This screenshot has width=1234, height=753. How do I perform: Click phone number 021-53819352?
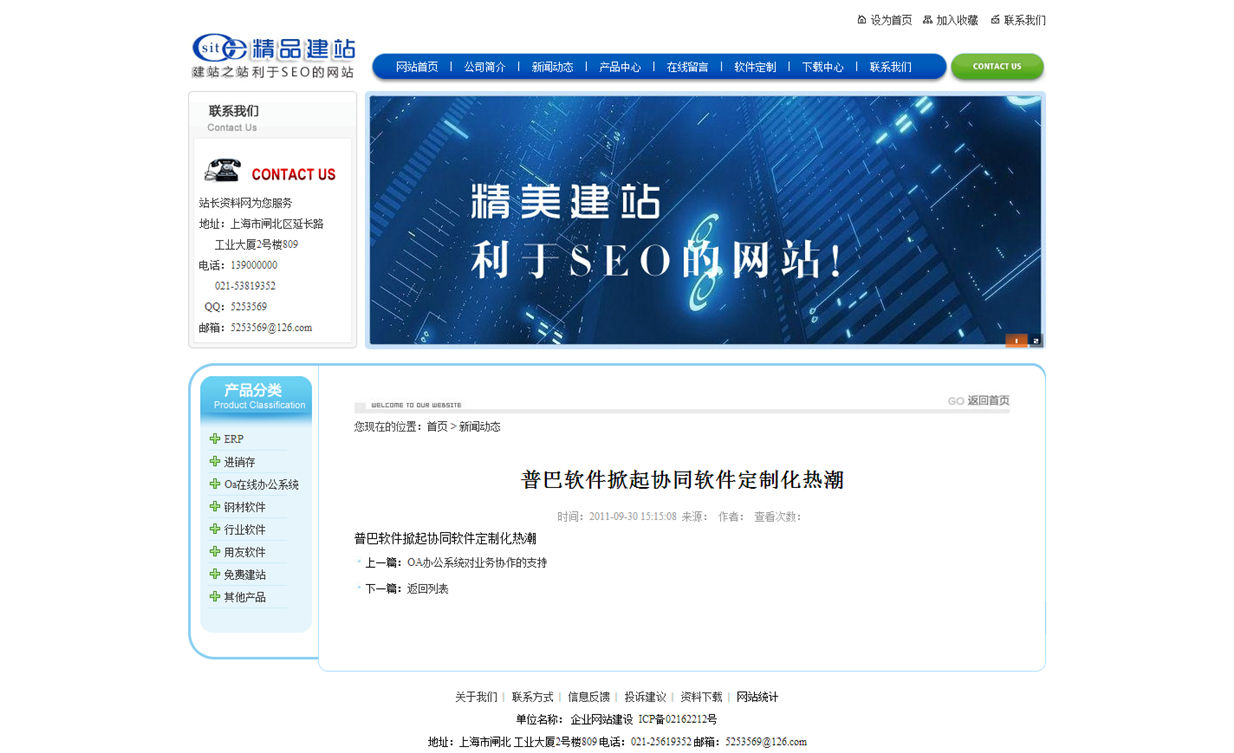tap(245, 286)
